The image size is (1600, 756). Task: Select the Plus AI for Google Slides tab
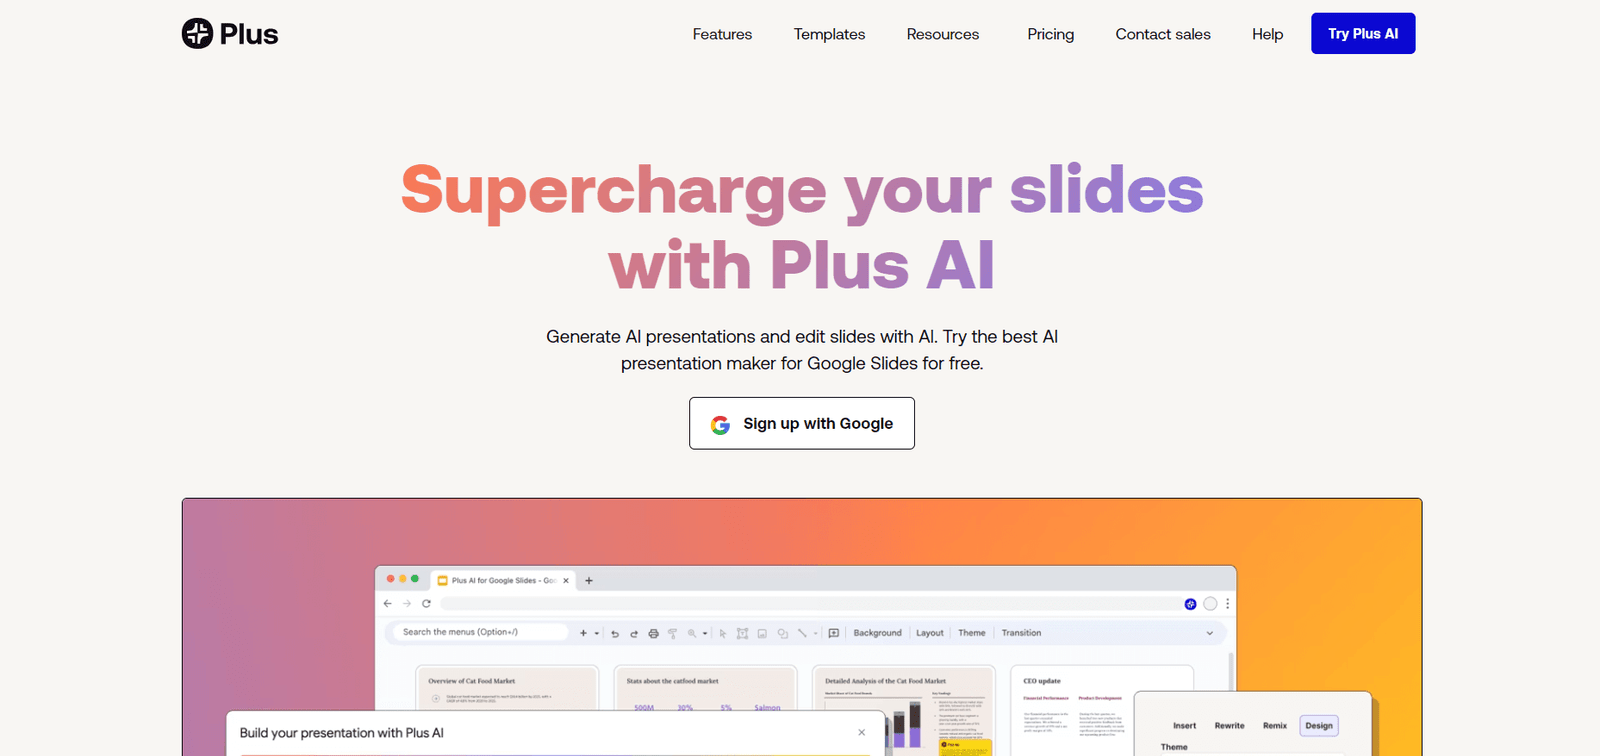pyautogui.click(x=503, y=580)
